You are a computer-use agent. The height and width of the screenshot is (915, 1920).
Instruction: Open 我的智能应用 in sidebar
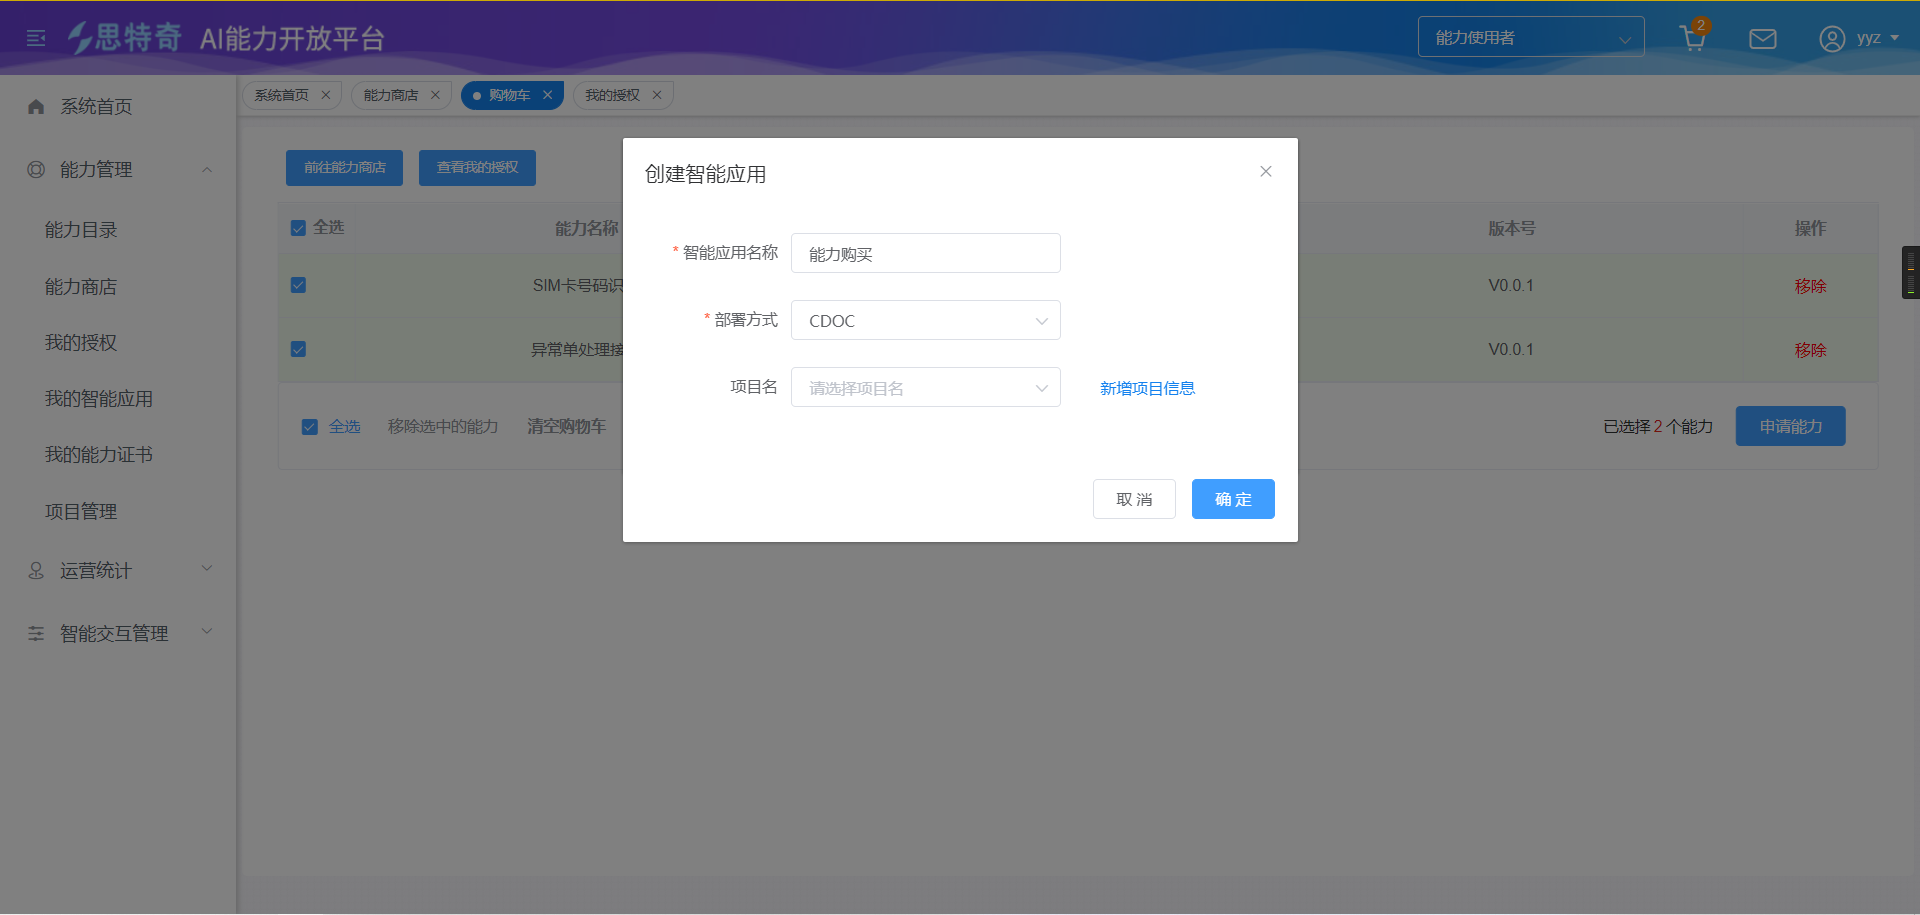99,399
